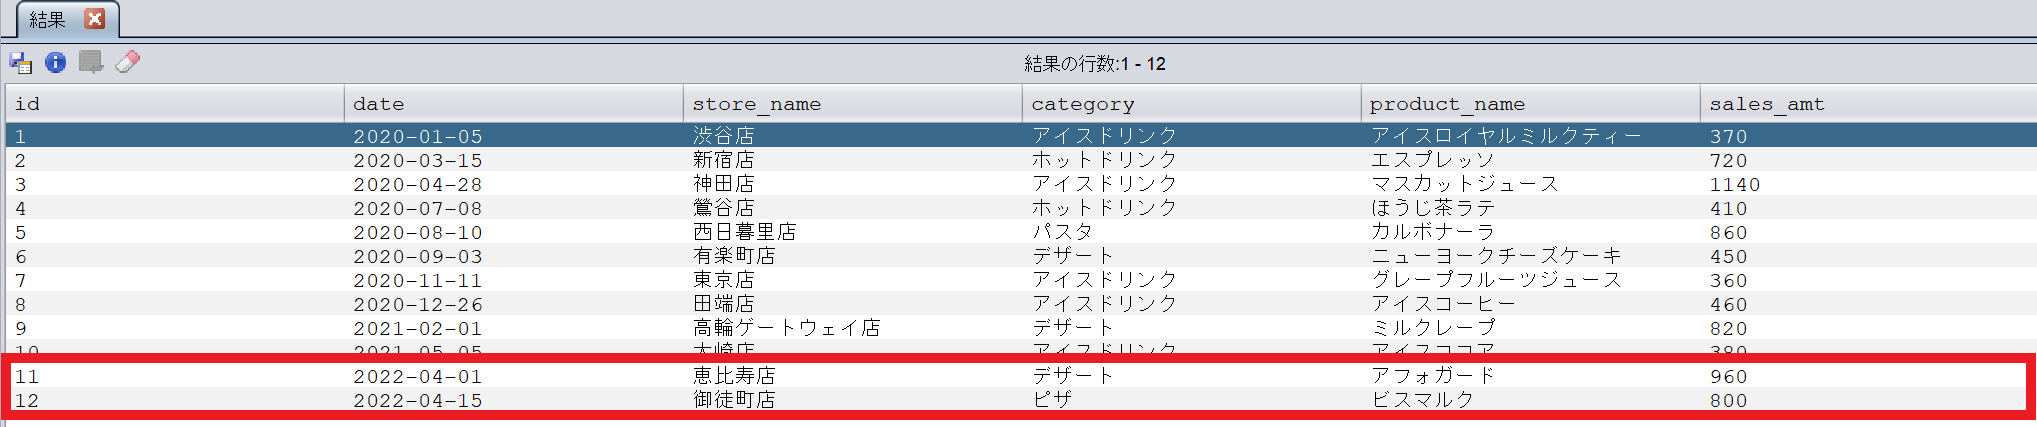Click the gray note icon in toolbar
Screen dimensions: 2037x427
click(91, 62)
